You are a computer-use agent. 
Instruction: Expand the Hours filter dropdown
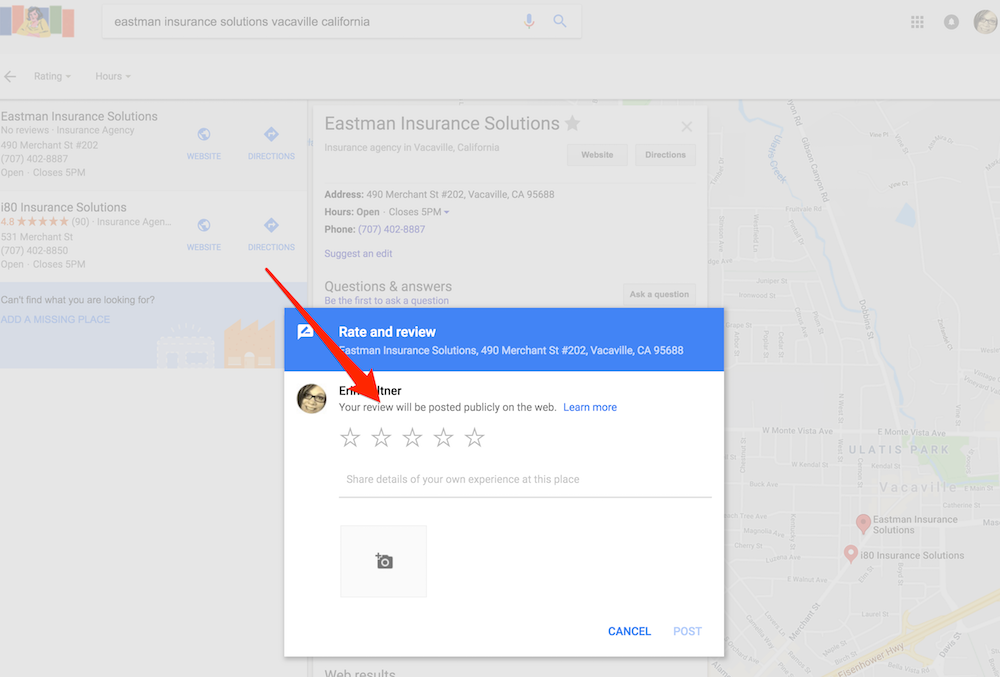point(112,76)
